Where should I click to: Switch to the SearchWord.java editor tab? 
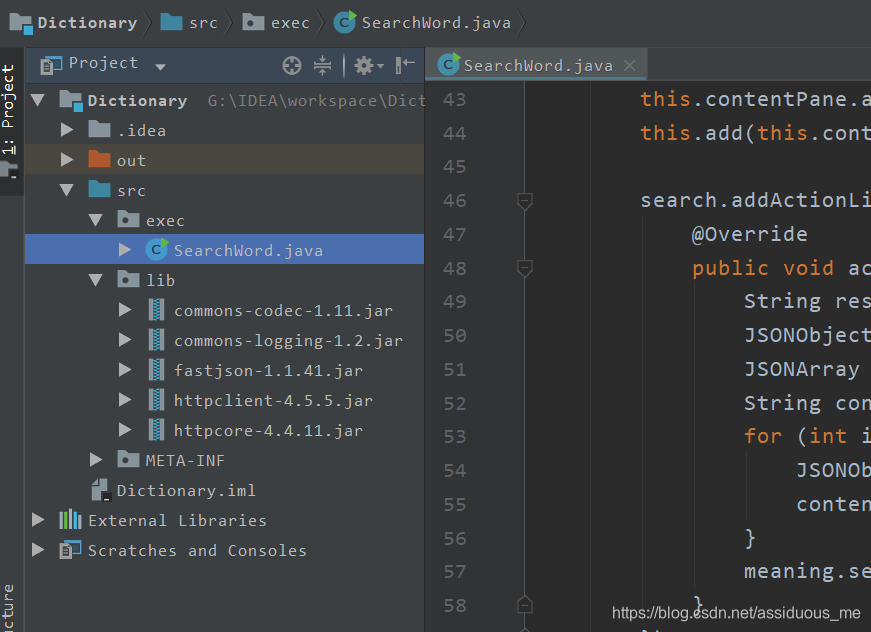[538, 66]
